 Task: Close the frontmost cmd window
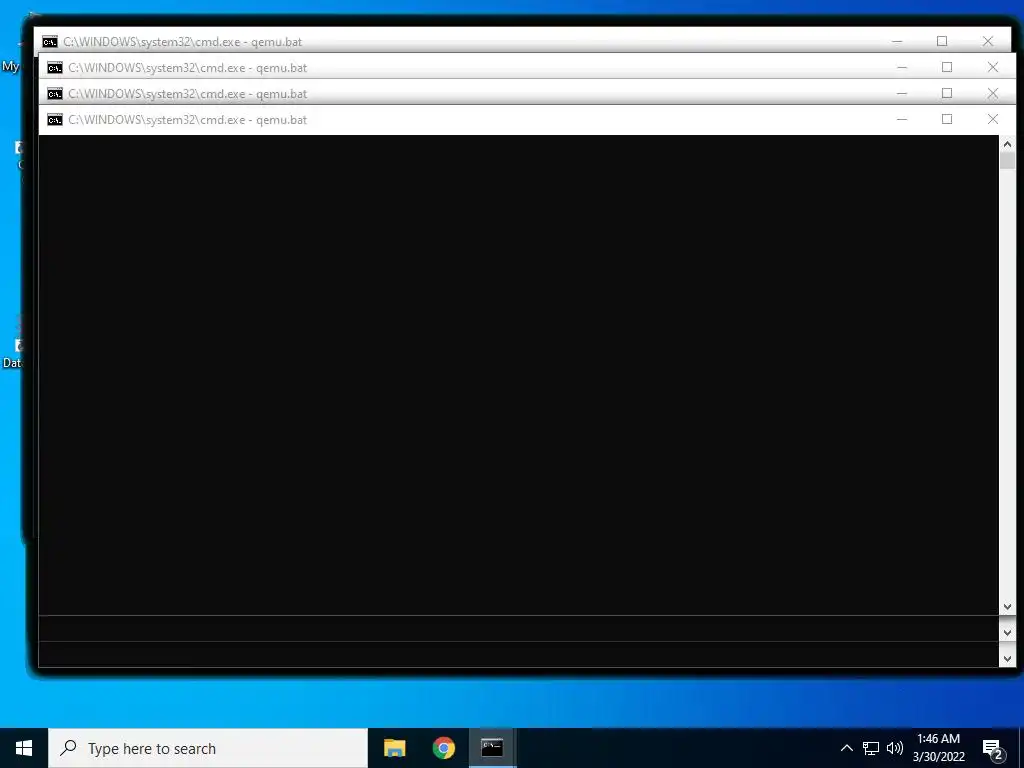[993, 120]
